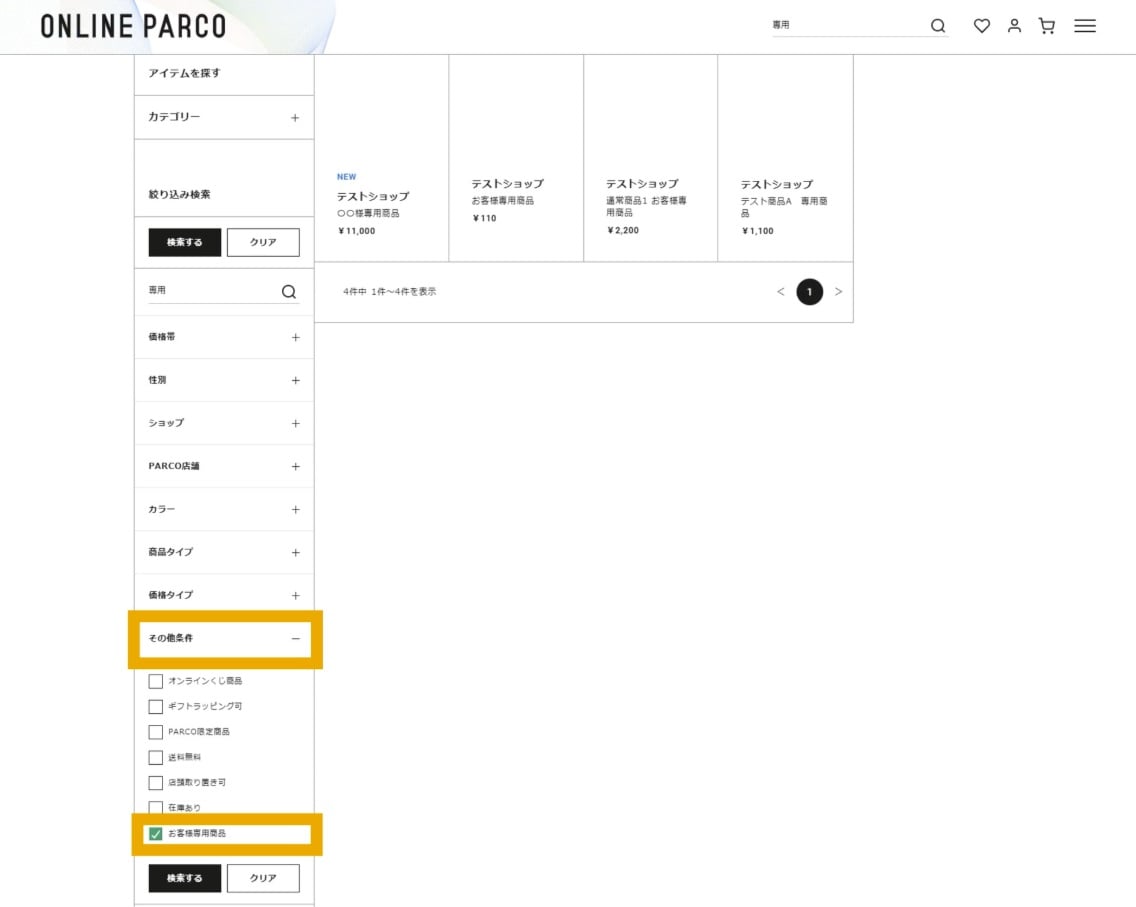
Task: Collapse the その他条件 section
Action: 295,638
